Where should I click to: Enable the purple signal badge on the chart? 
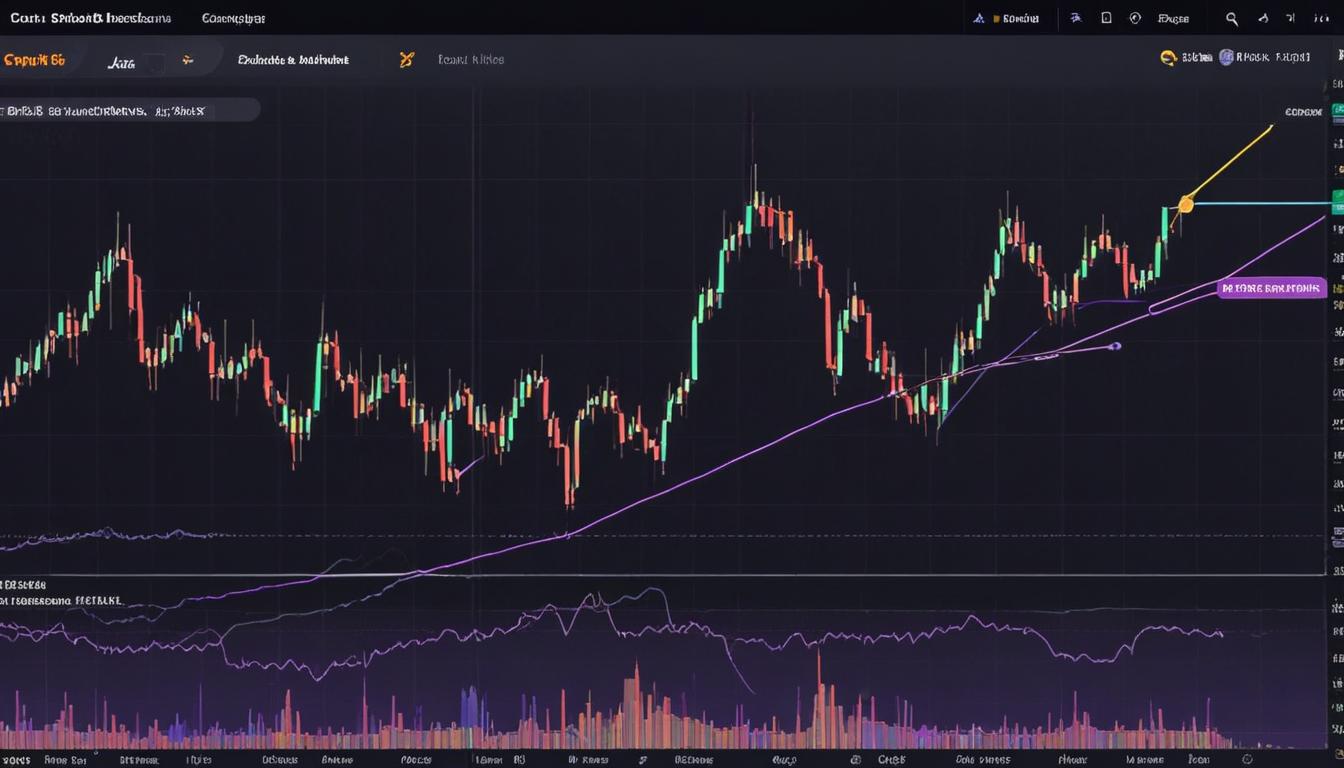[1271, 287]
